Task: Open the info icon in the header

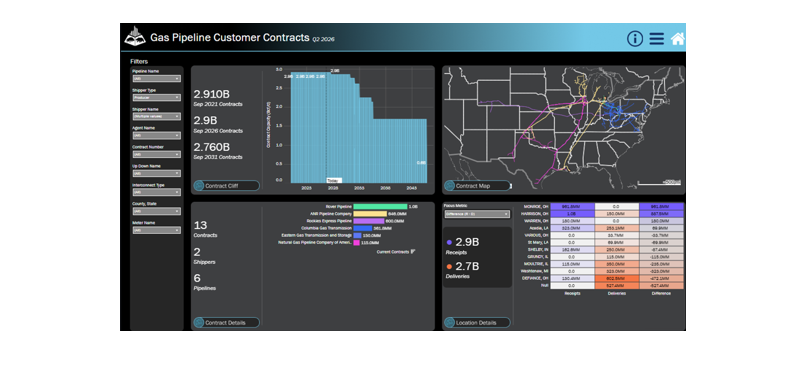Action: [634, 38]
